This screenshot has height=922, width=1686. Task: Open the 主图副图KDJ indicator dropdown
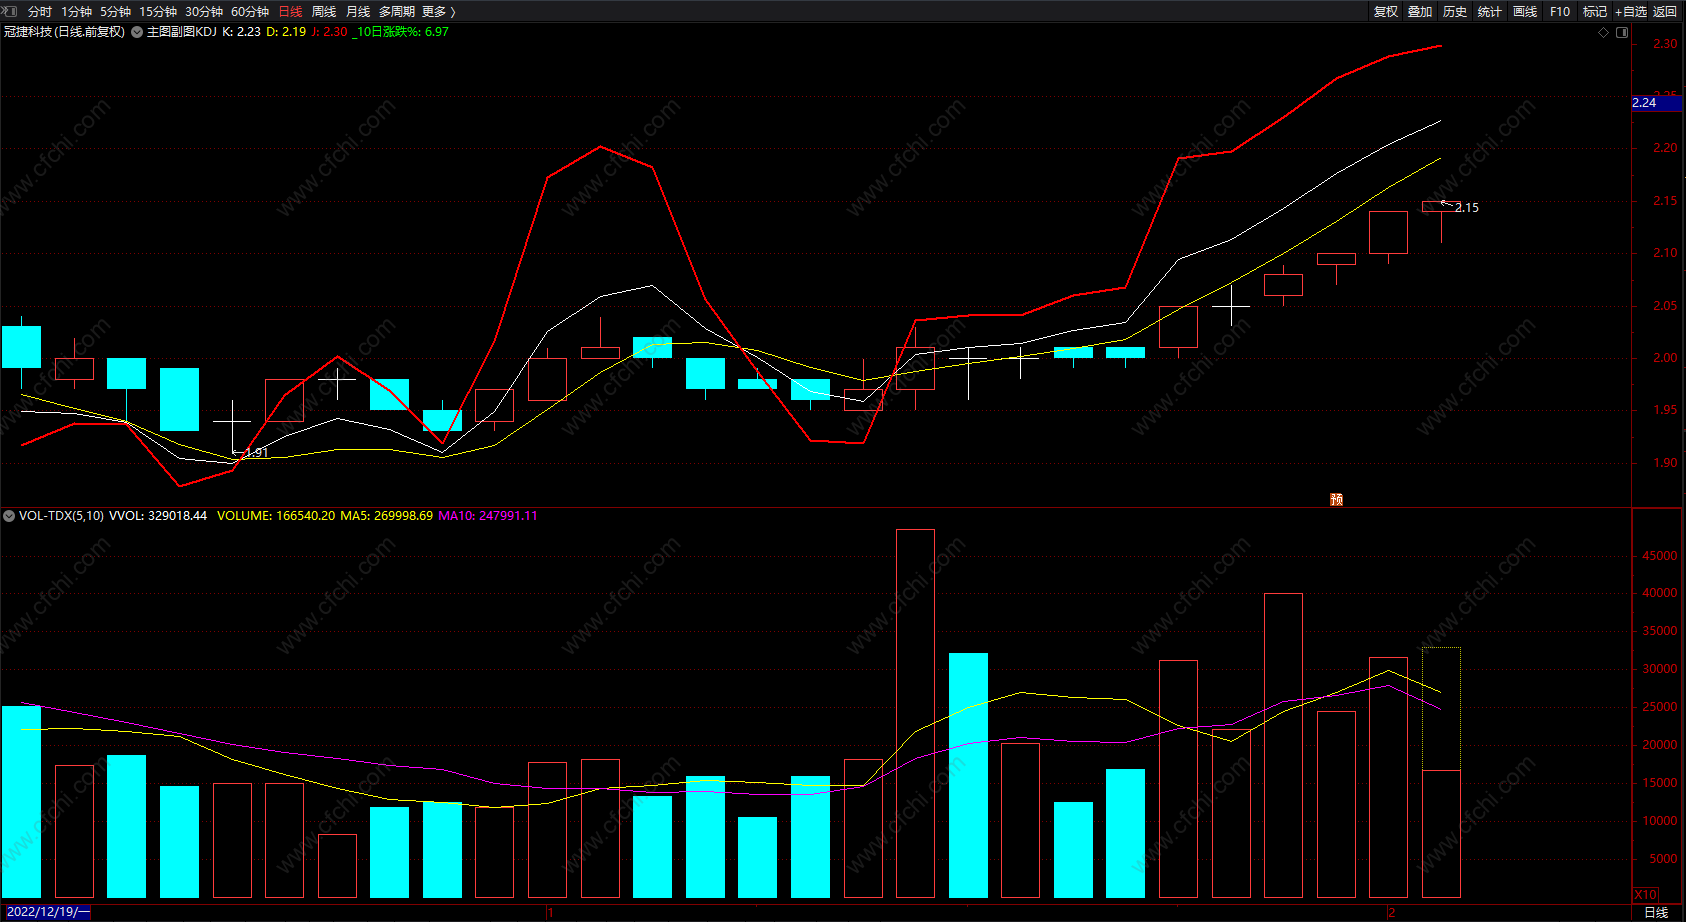pos(137,32)
